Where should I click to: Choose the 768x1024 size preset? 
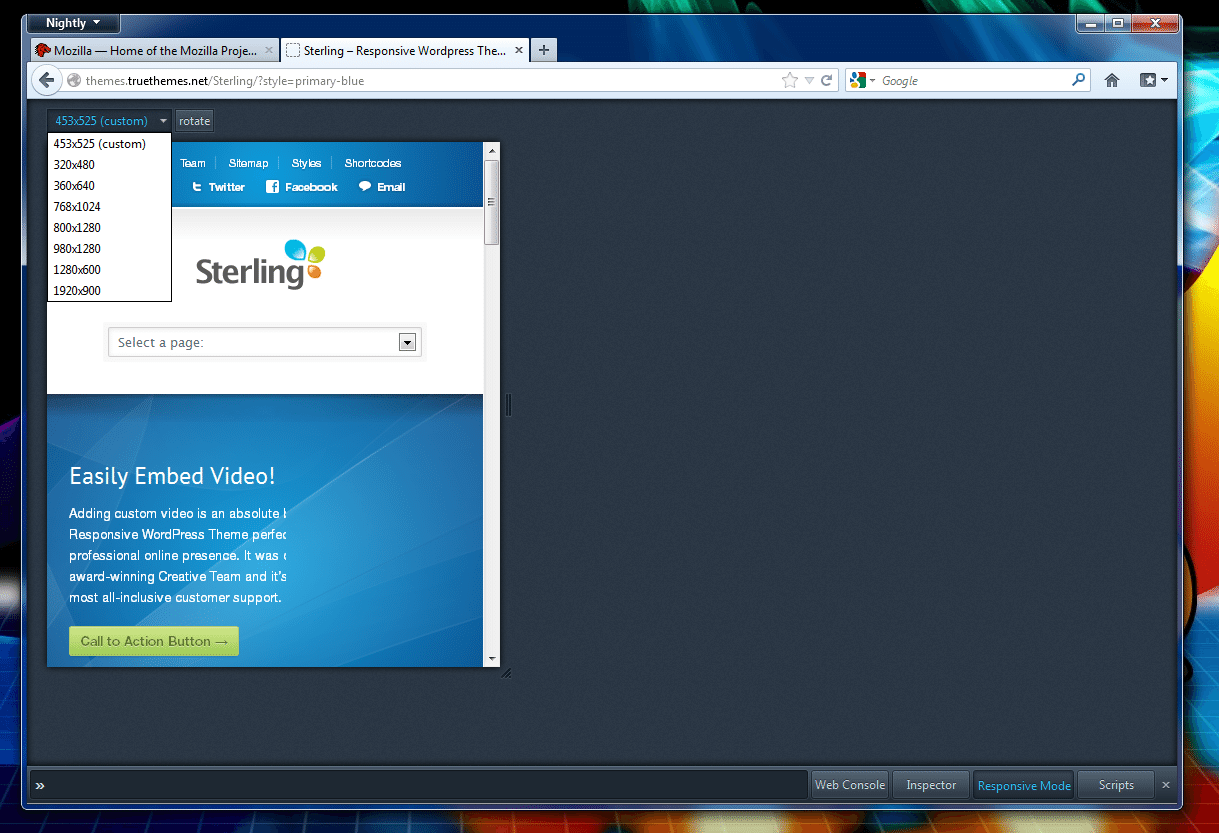point(77,207)
